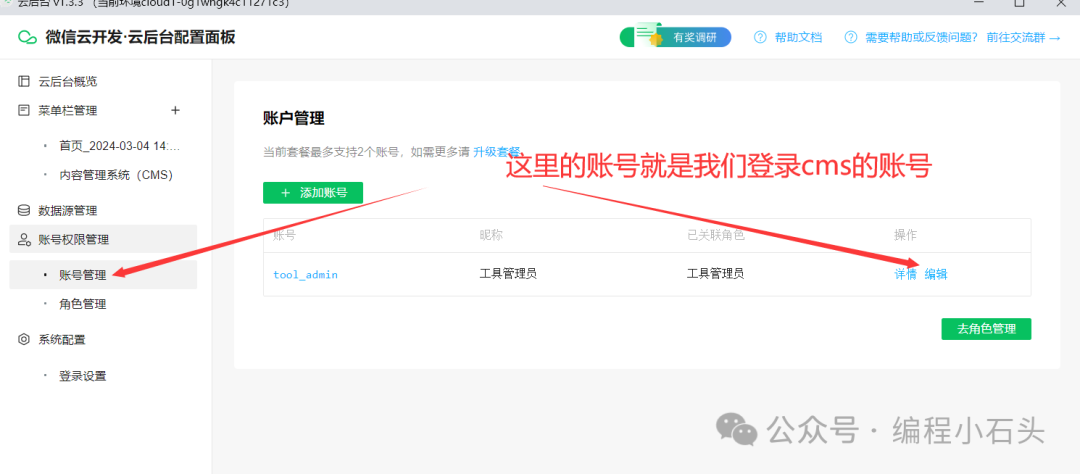
Task: Edit the tool_admin account via 编辑
Action: coord(936,274)
